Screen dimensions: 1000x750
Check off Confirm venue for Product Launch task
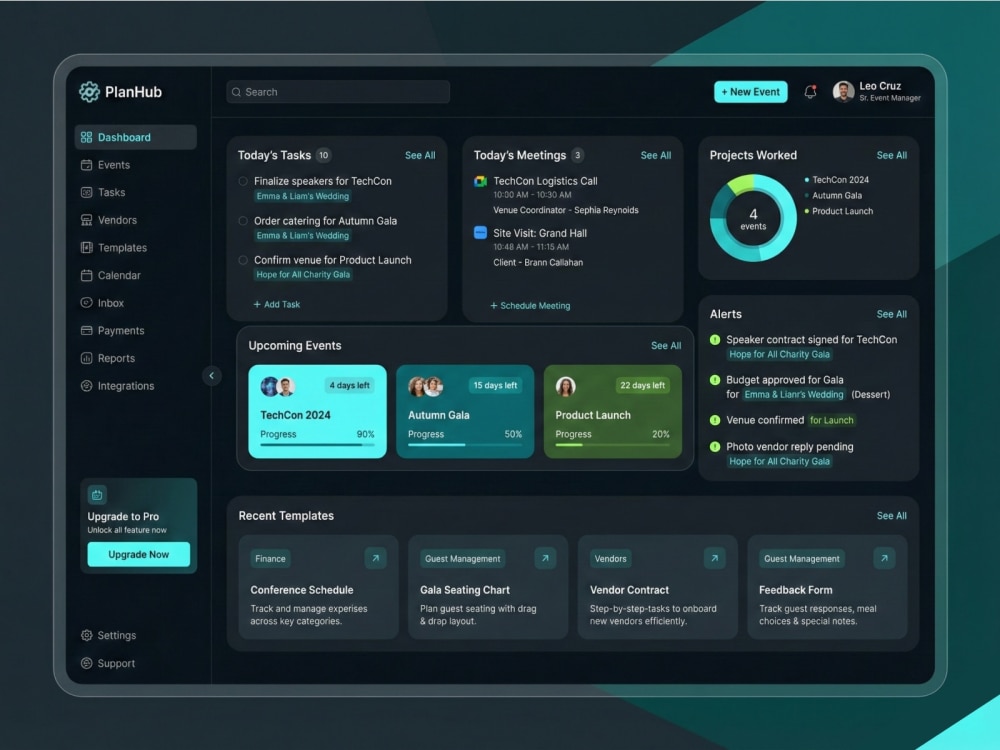tap(243, 260)
